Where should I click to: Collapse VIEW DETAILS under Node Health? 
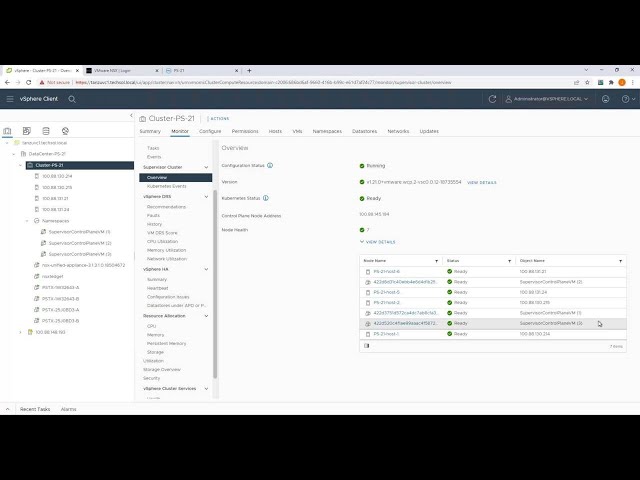tap(378, 242)
